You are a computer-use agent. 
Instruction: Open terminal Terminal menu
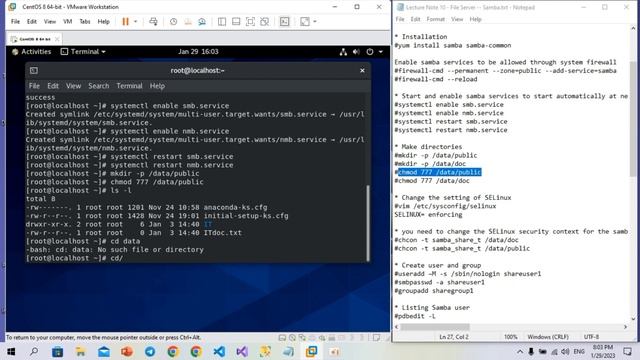(x=129, y=86)
